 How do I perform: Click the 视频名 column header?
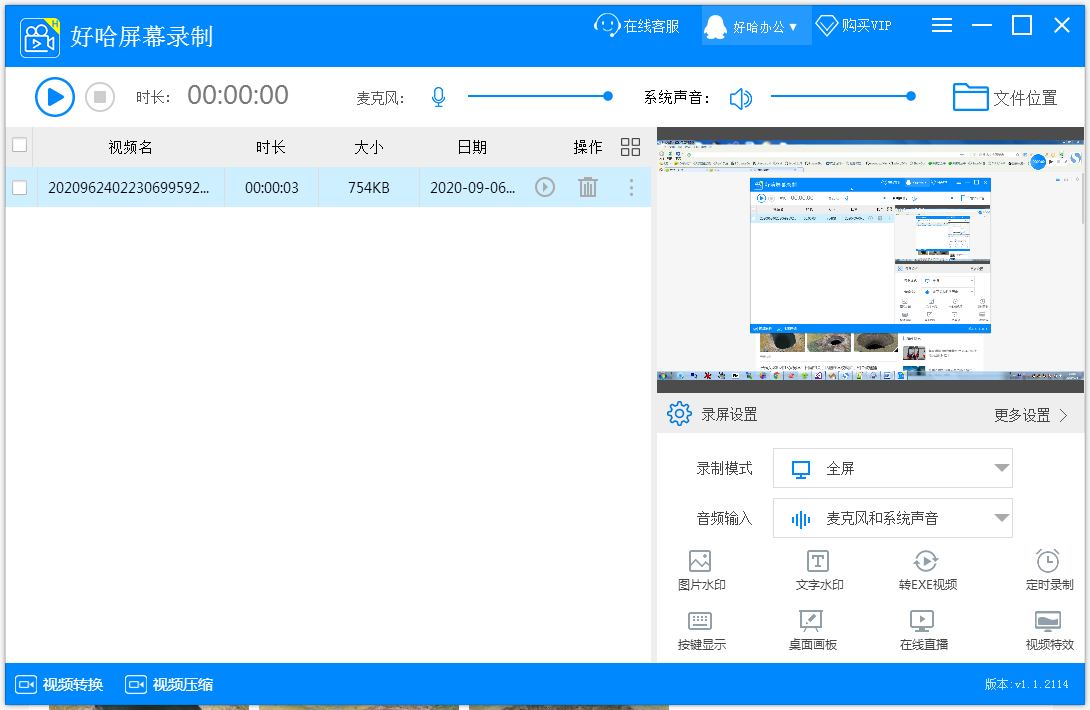(x=130, y=147)
